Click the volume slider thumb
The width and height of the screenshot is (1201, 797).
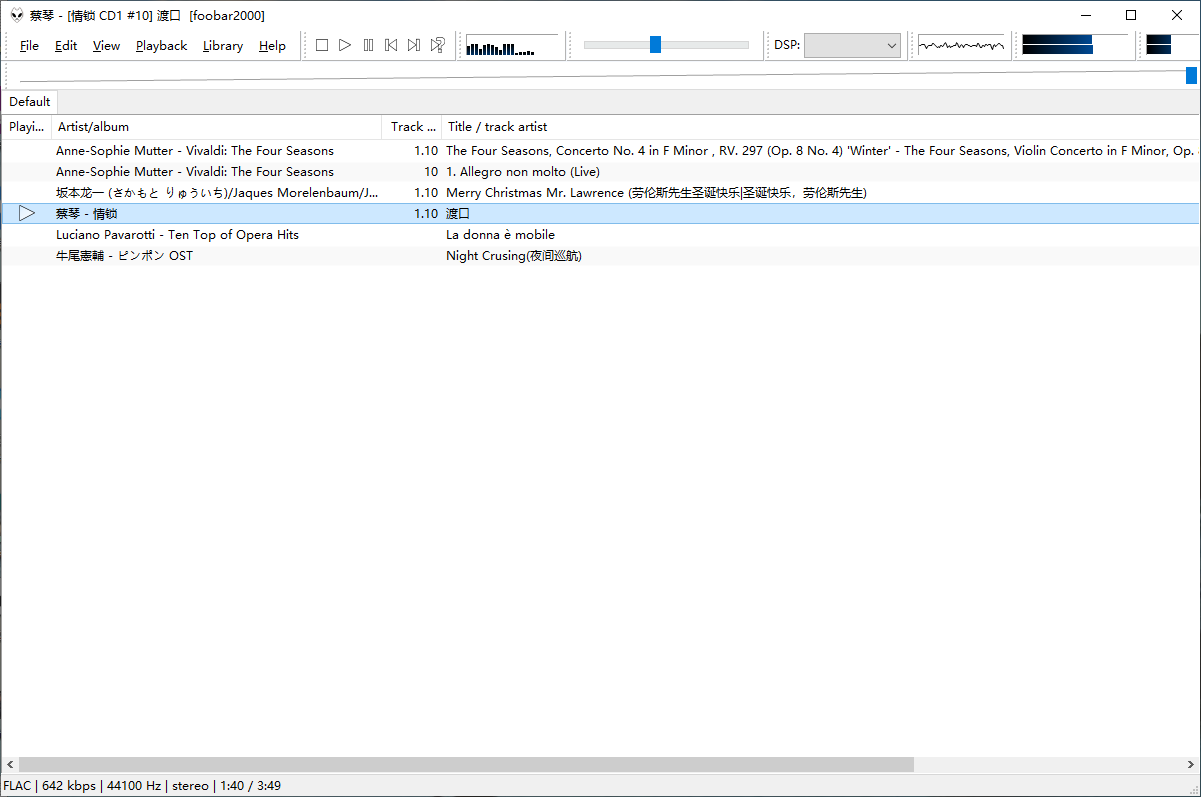(x=655, y=45)
